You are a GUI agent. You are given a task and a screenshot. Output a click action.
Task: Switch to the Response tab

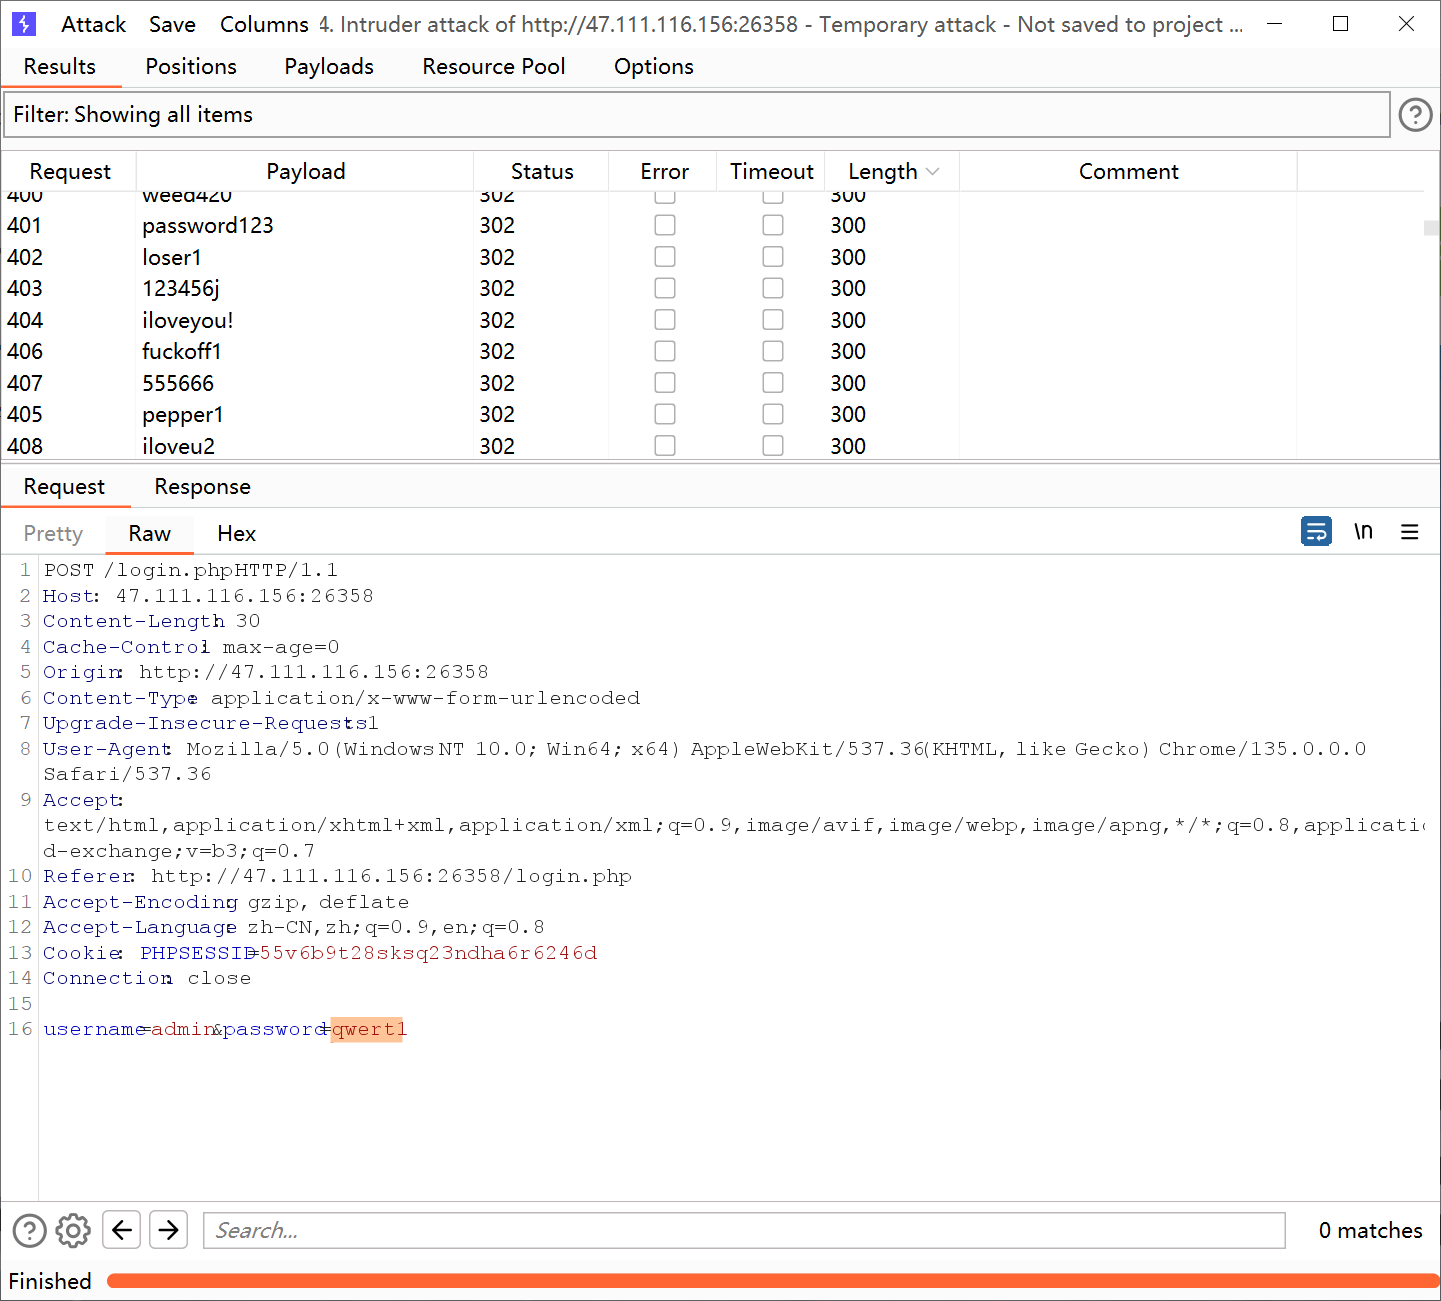[202, 487]
